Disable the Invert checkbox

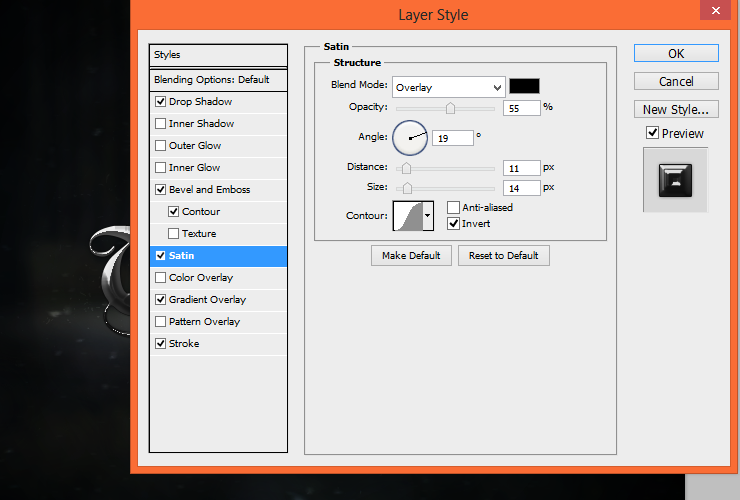click(x=453, y=223)
